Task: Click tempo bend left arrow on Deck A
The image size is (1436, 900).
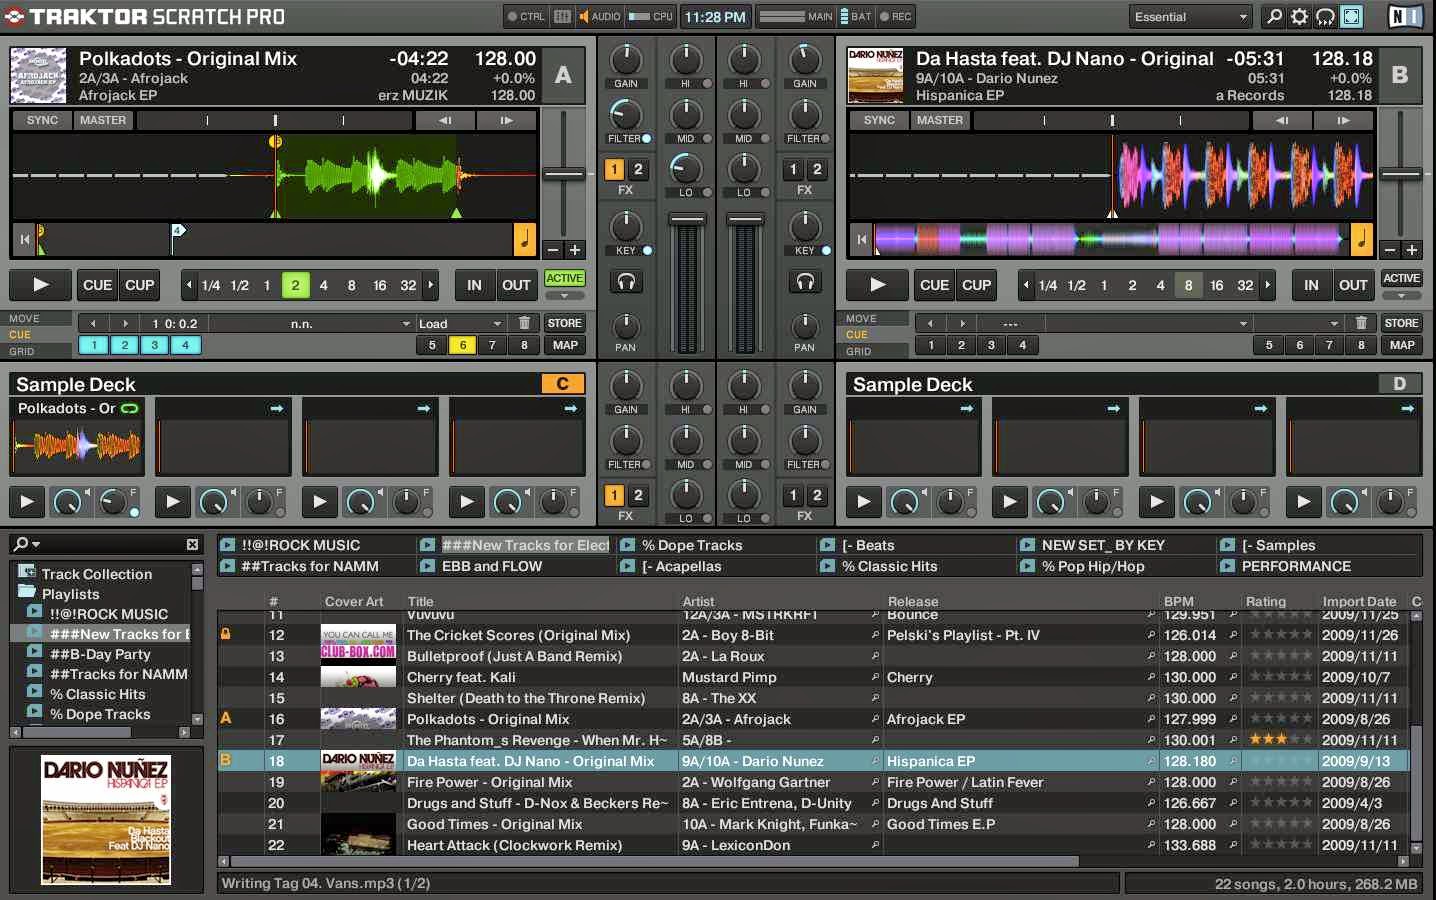Action: 445,120
